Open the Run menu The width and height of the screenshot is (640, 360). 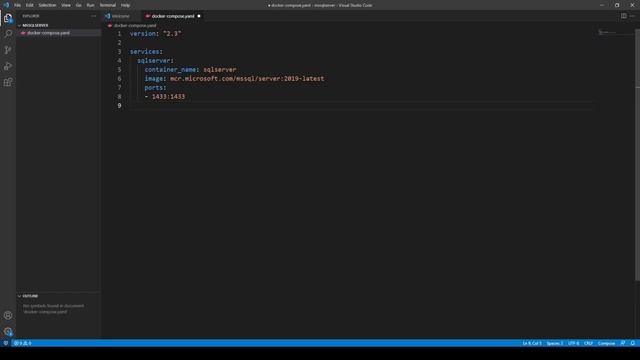[x=91, y=5]
